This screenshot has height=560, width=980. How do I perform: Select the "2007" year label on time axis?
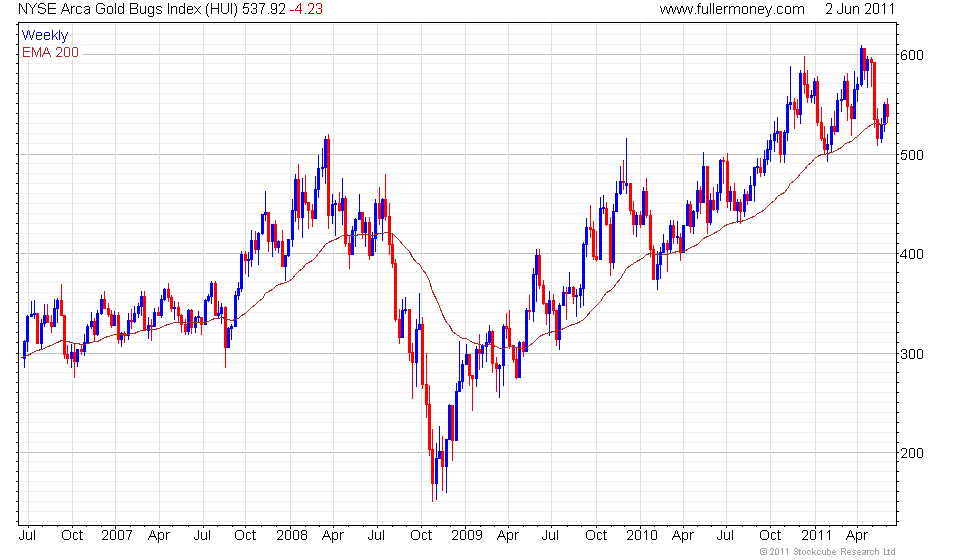[x=117, y=536]
